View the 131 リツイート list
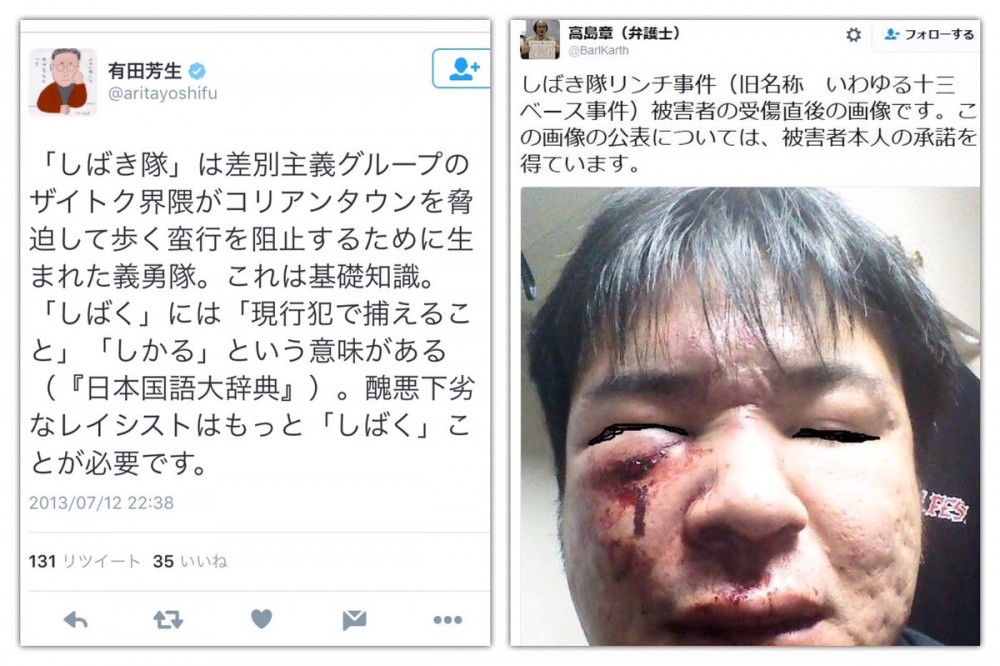 point(84,561)
